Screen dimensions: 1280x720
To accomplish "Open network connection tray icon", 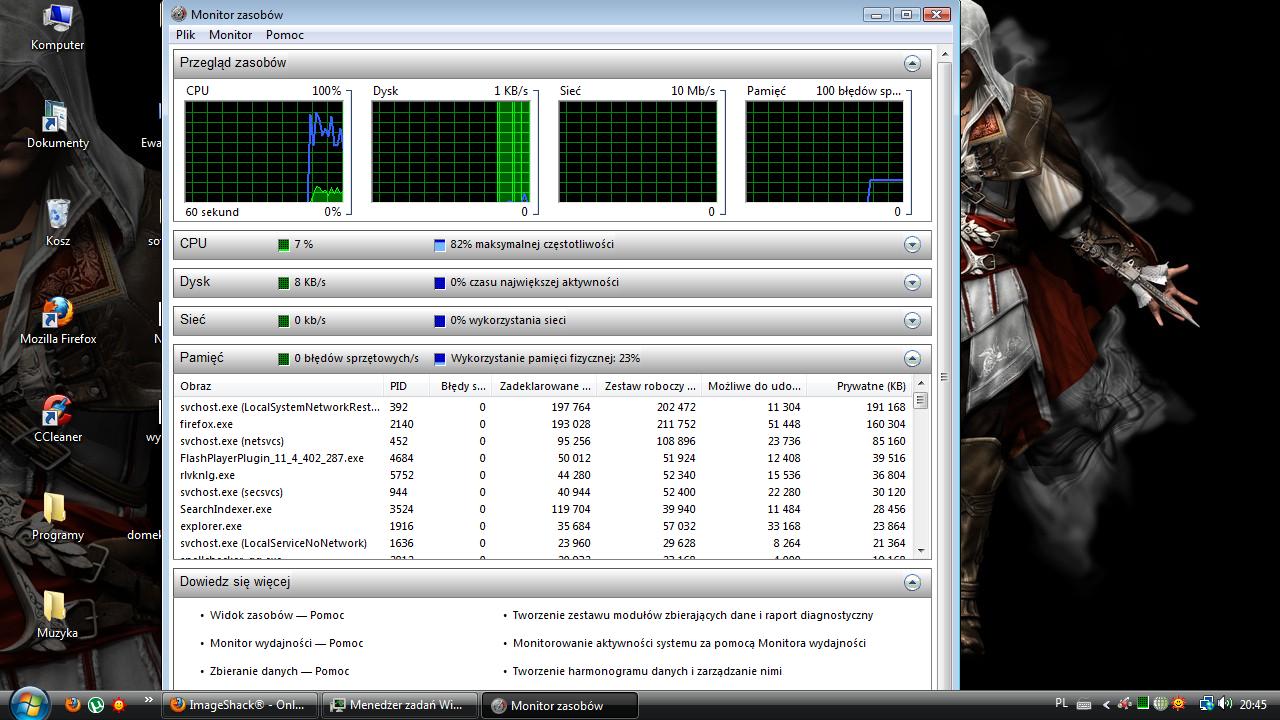I will pos(1207,705).
